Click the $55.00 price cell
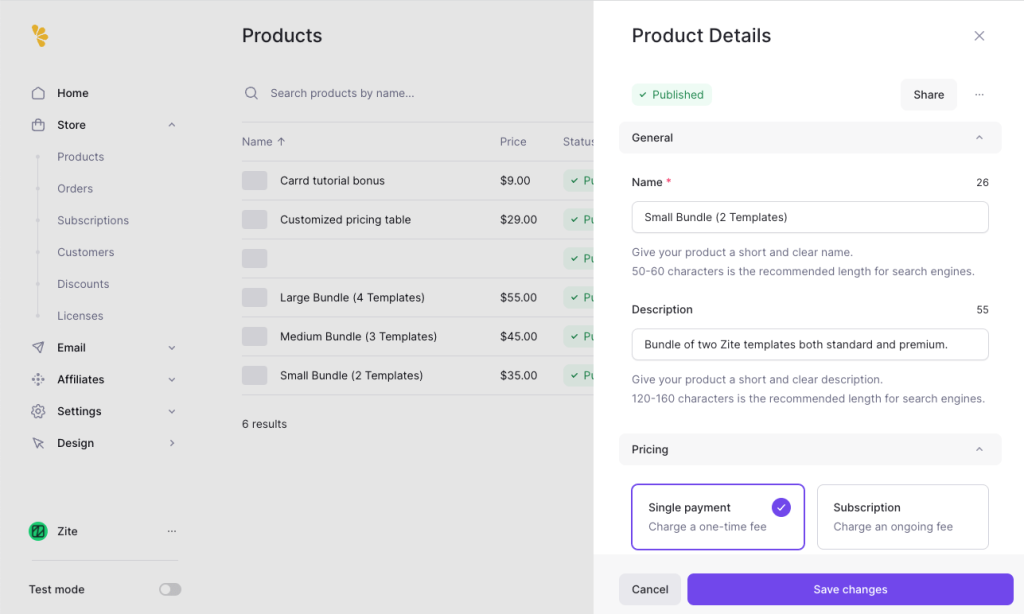 (519, 297)
